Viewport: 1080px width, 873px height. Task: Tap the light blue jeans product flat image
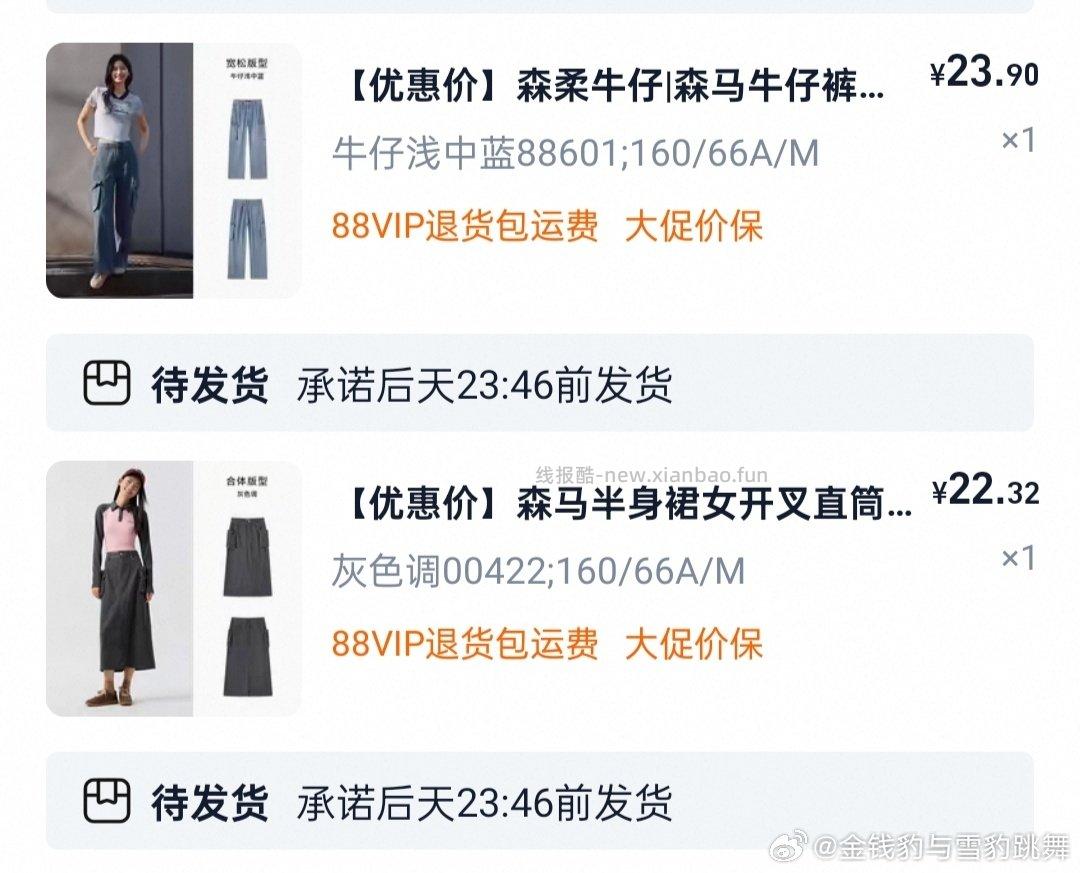pyautogui.click(x=247, y=170)
